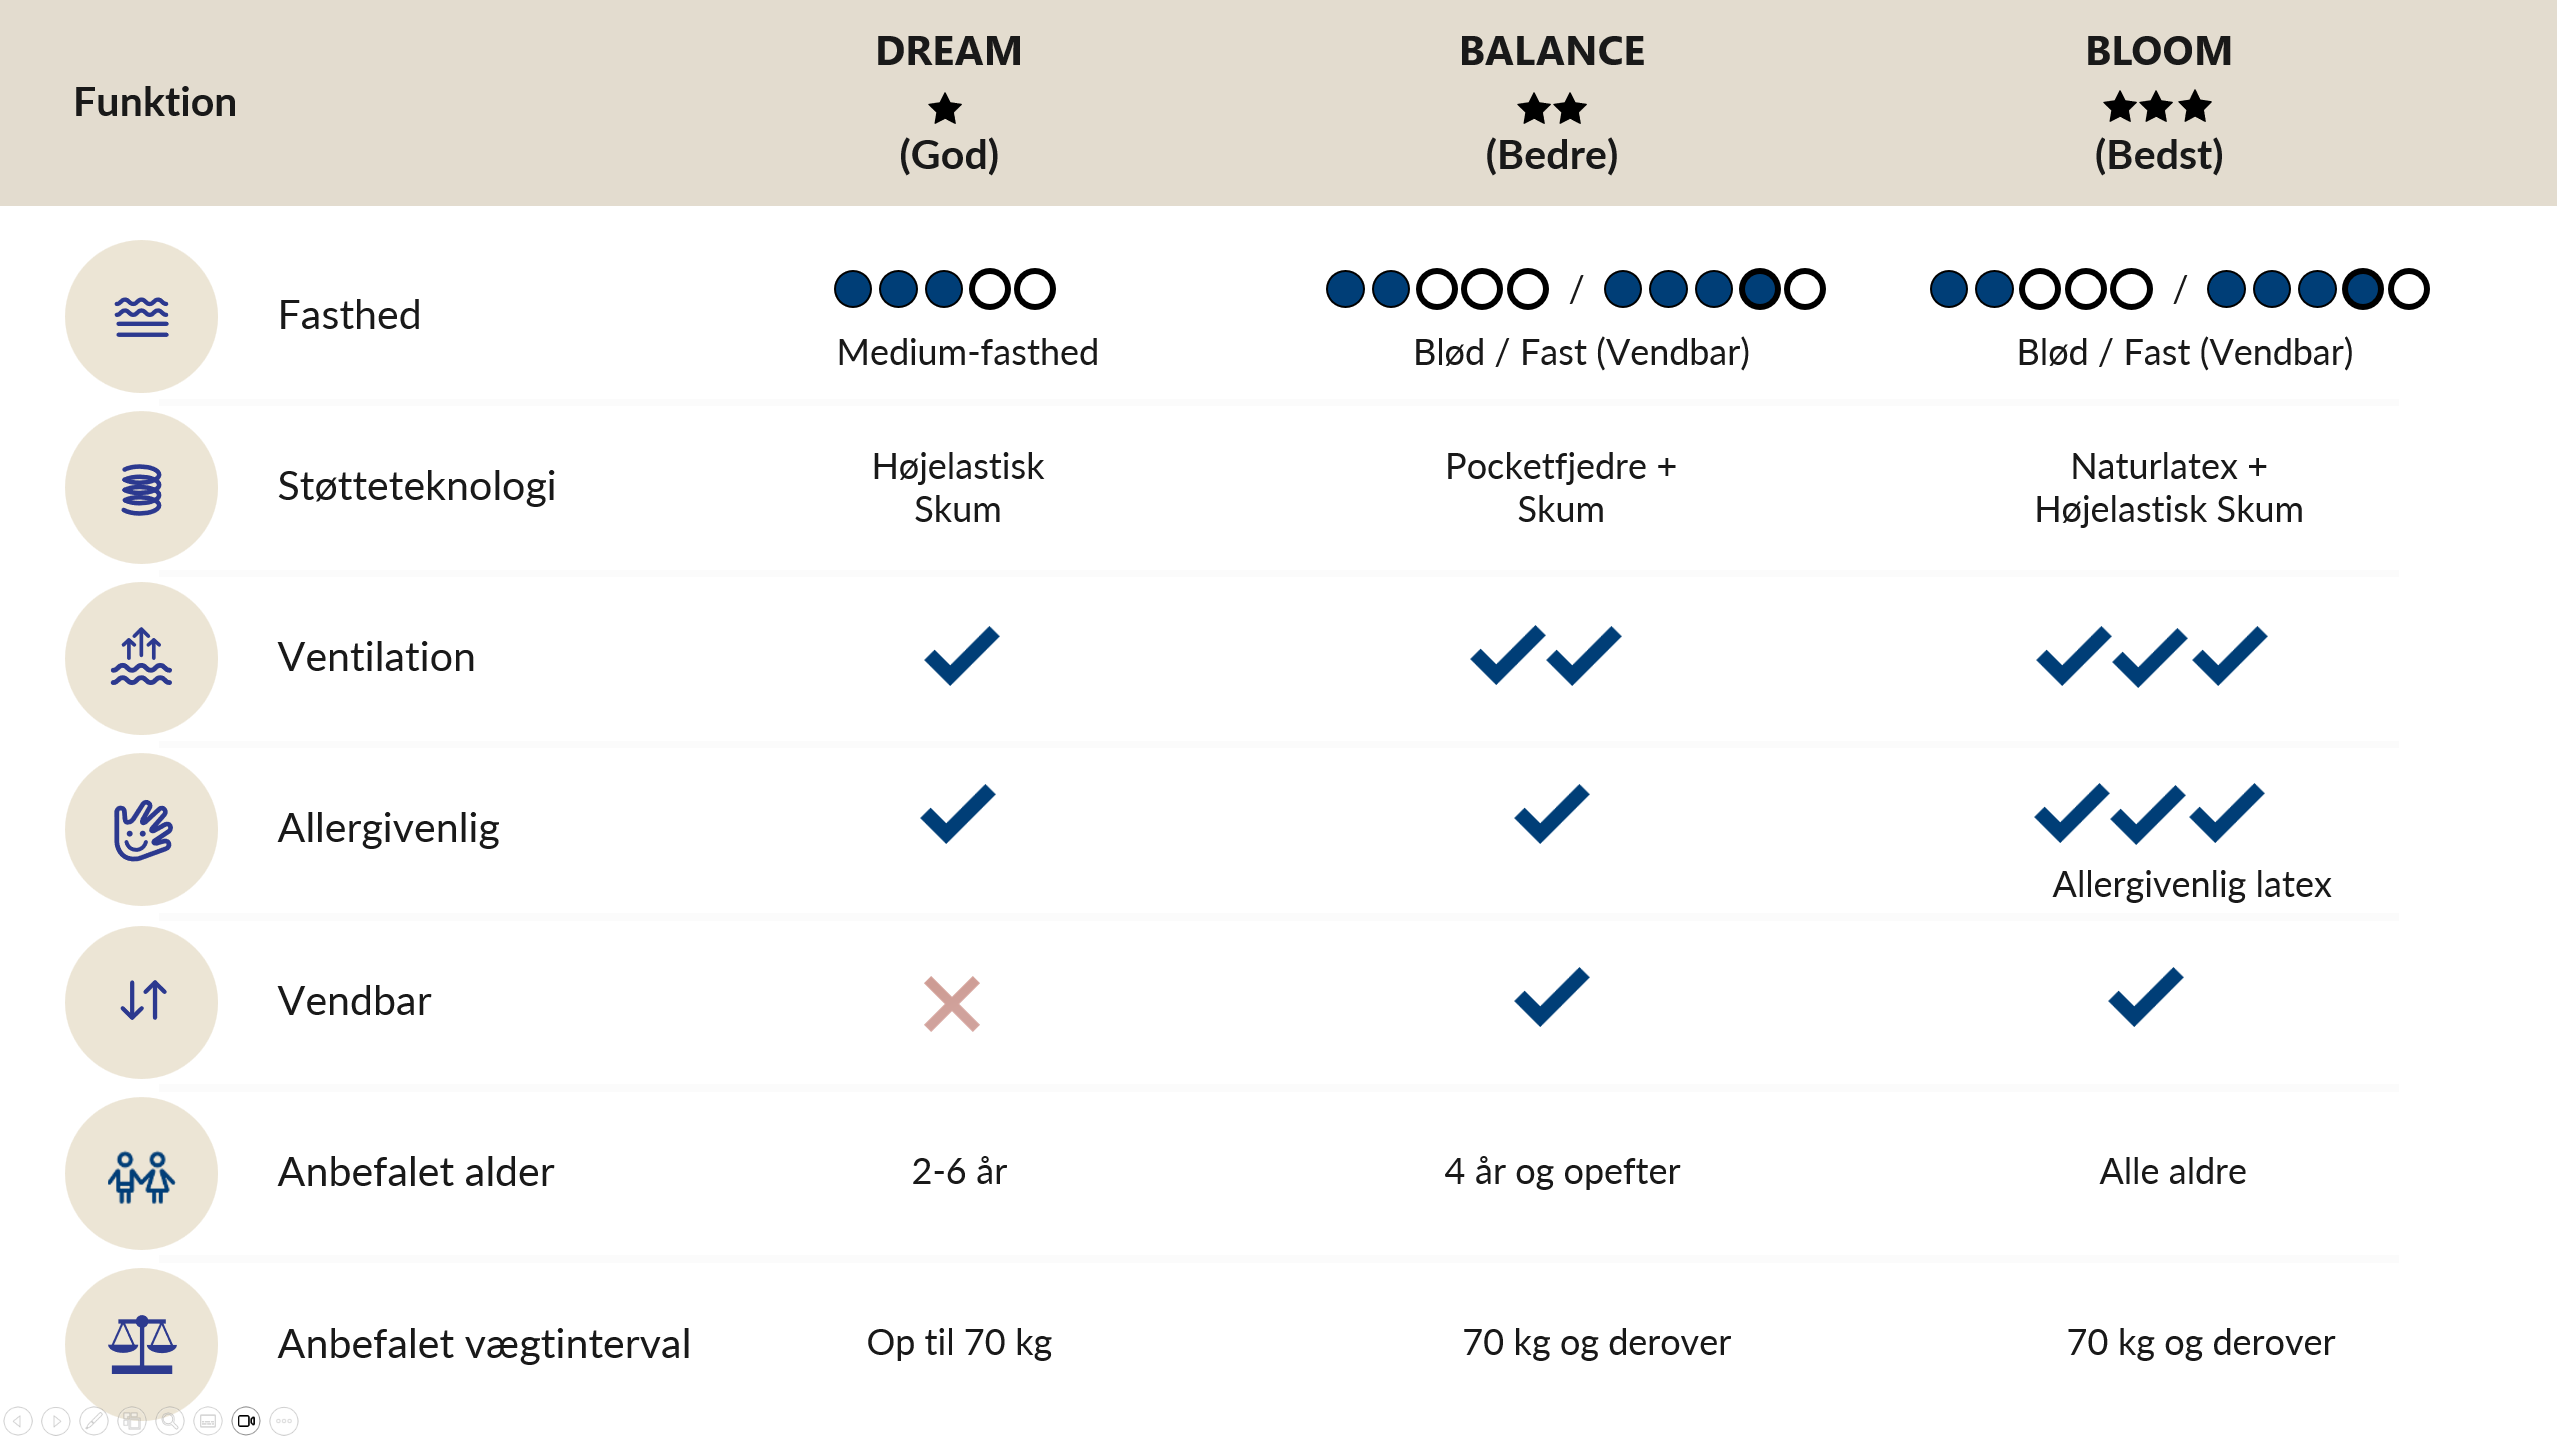Click the Allergivenlig smiling hand icon
Screen dimensions: 2557x1439
pos(142,830)
